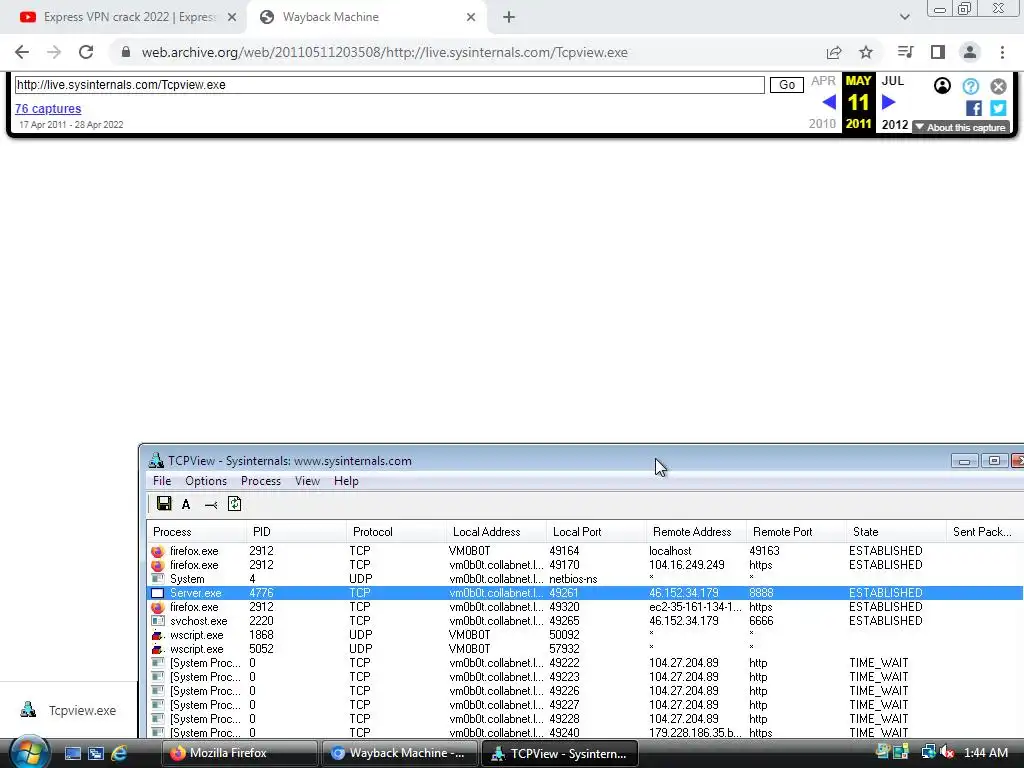Close the Wayback Machine tab

point(471,17)
